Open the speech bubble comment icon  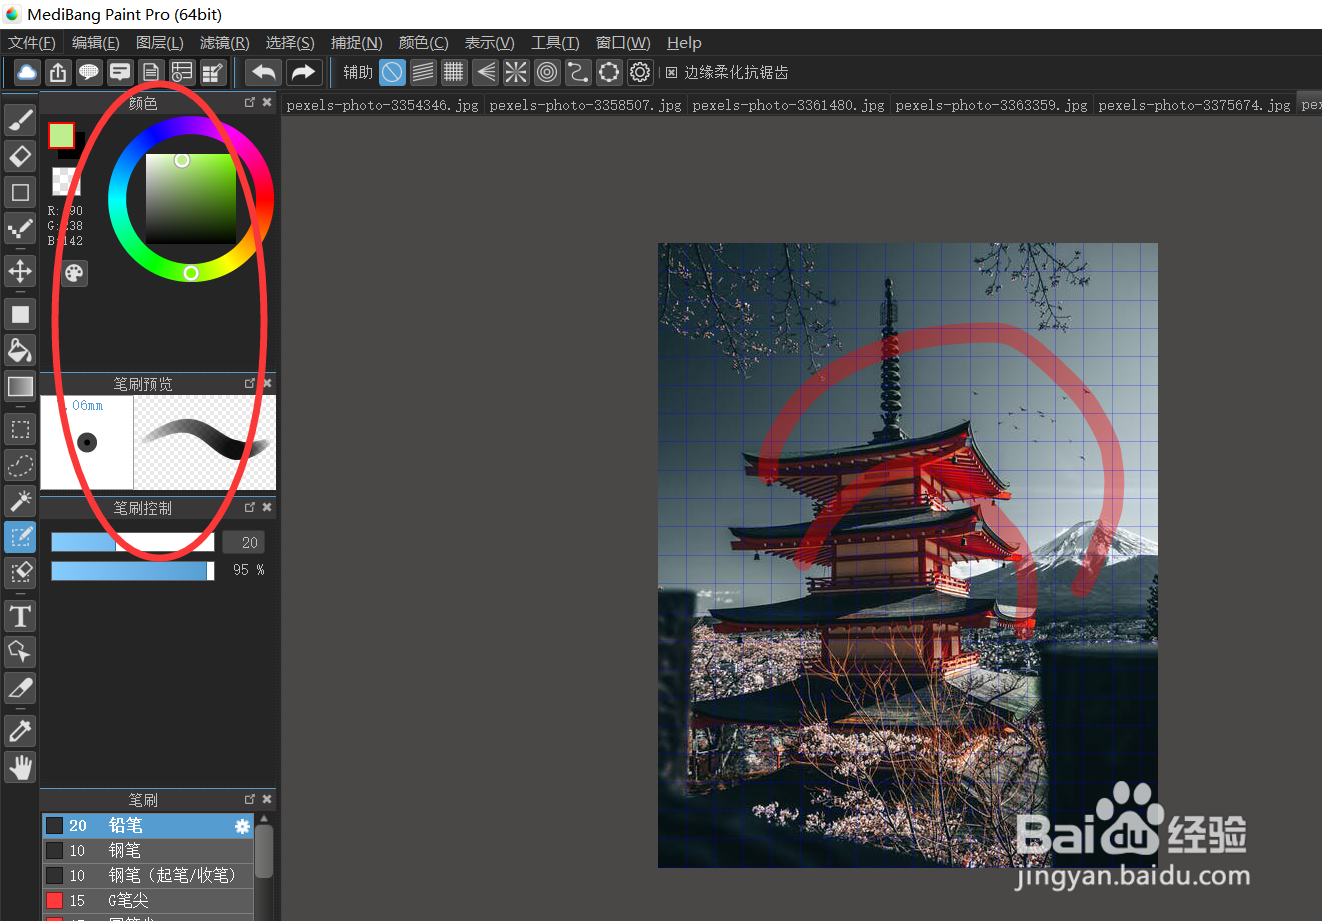tap(89, 72)
